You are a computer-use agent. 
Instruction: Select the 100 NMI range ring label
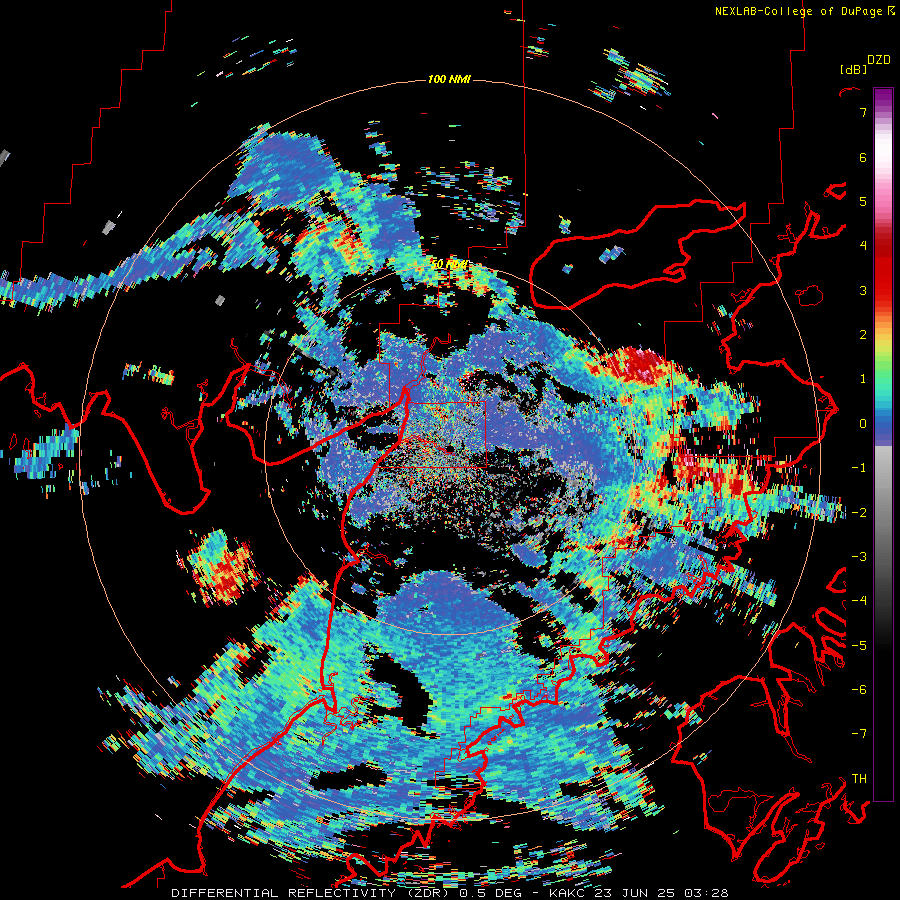point(449,79)
